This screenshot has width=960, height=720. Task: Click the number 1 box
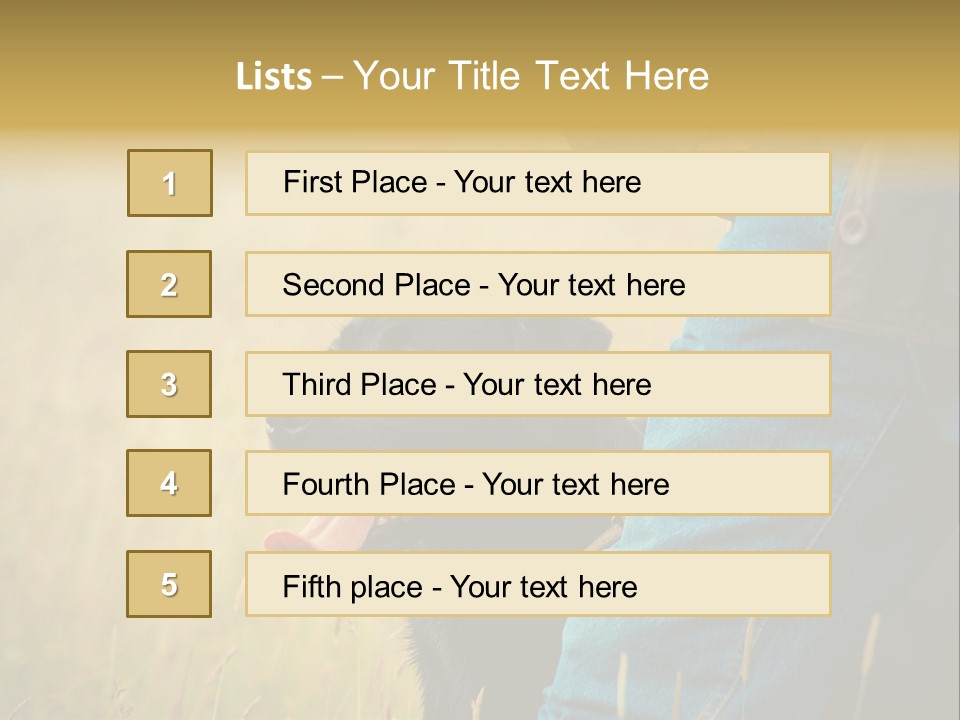(x=170, y=183)
